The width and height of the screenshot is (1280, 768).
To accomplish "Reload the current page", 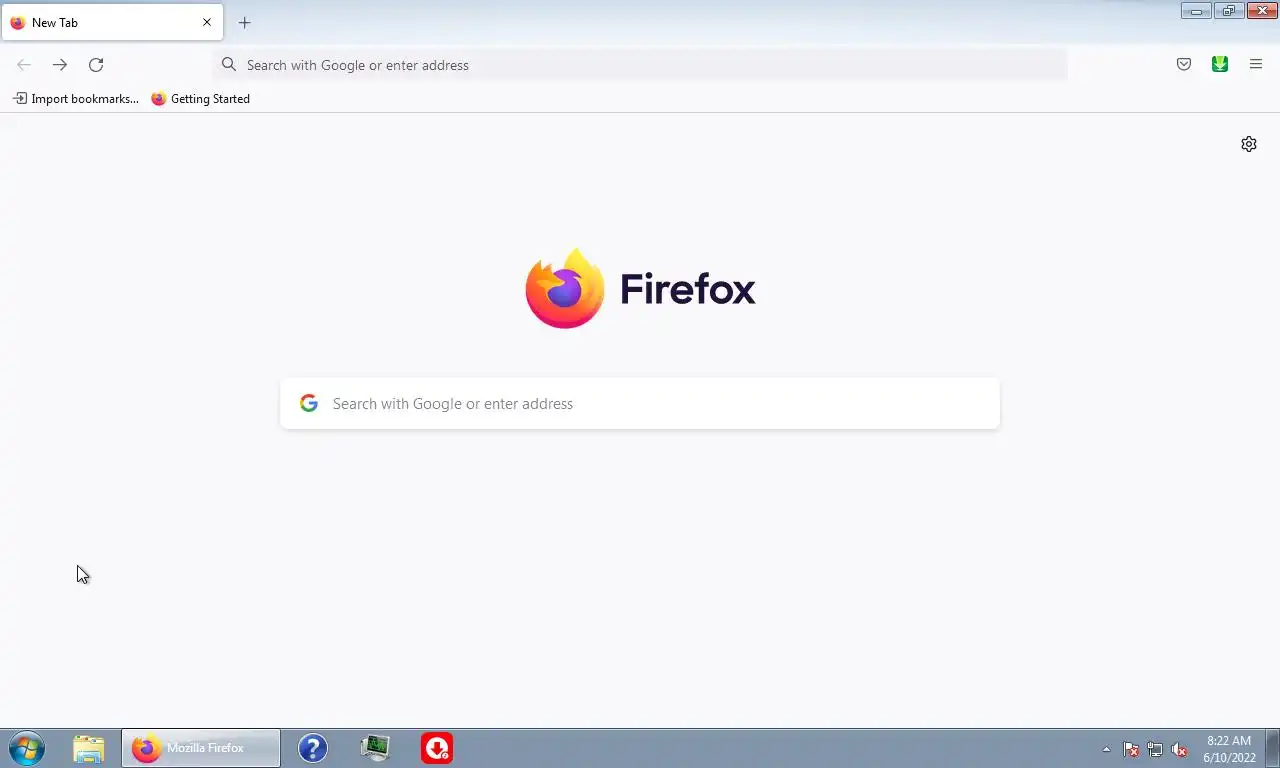I will (96, 65).
